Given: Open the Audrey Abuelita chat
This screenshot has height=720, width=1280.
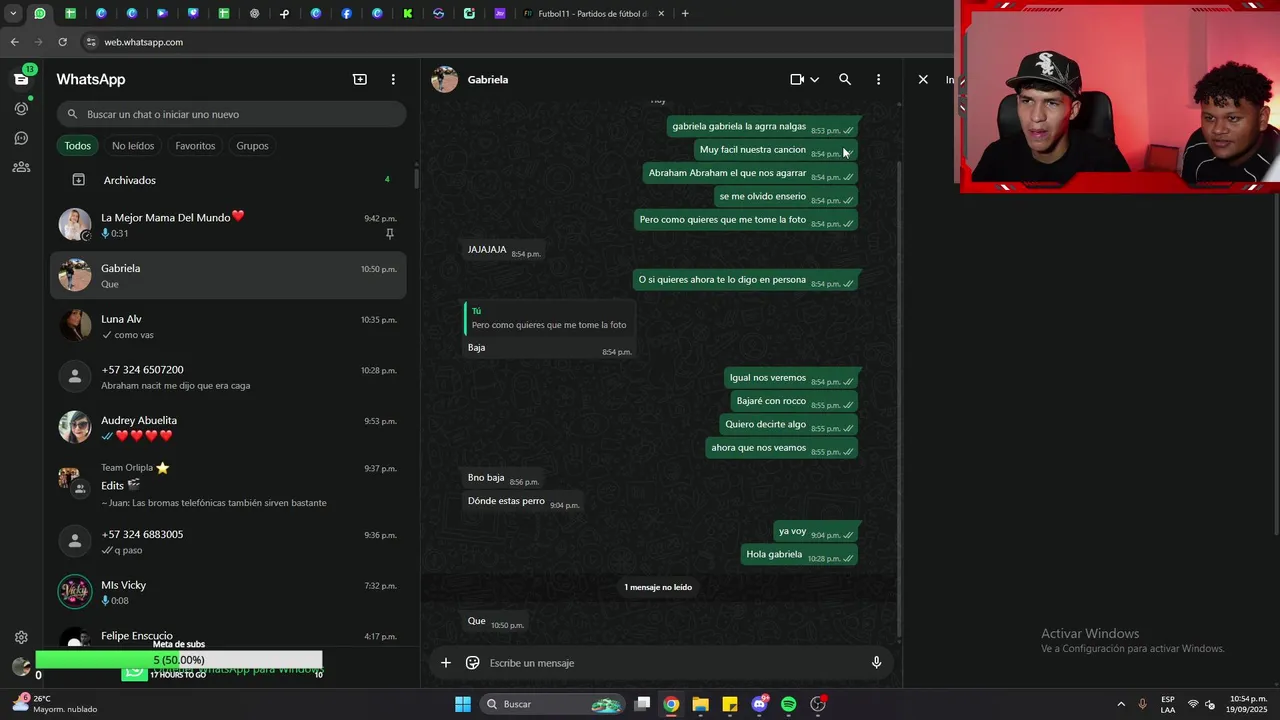Looking at the screenshot, I should [x=228, y=428].
